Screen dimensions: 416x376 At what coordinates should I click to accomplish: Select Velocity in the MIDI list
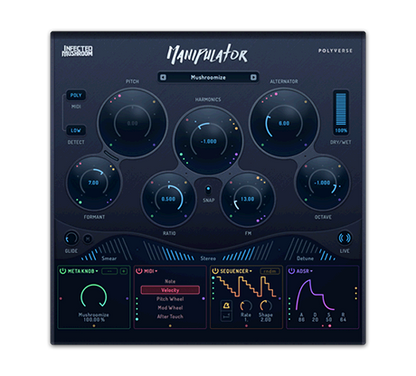[x=170, y=290]
